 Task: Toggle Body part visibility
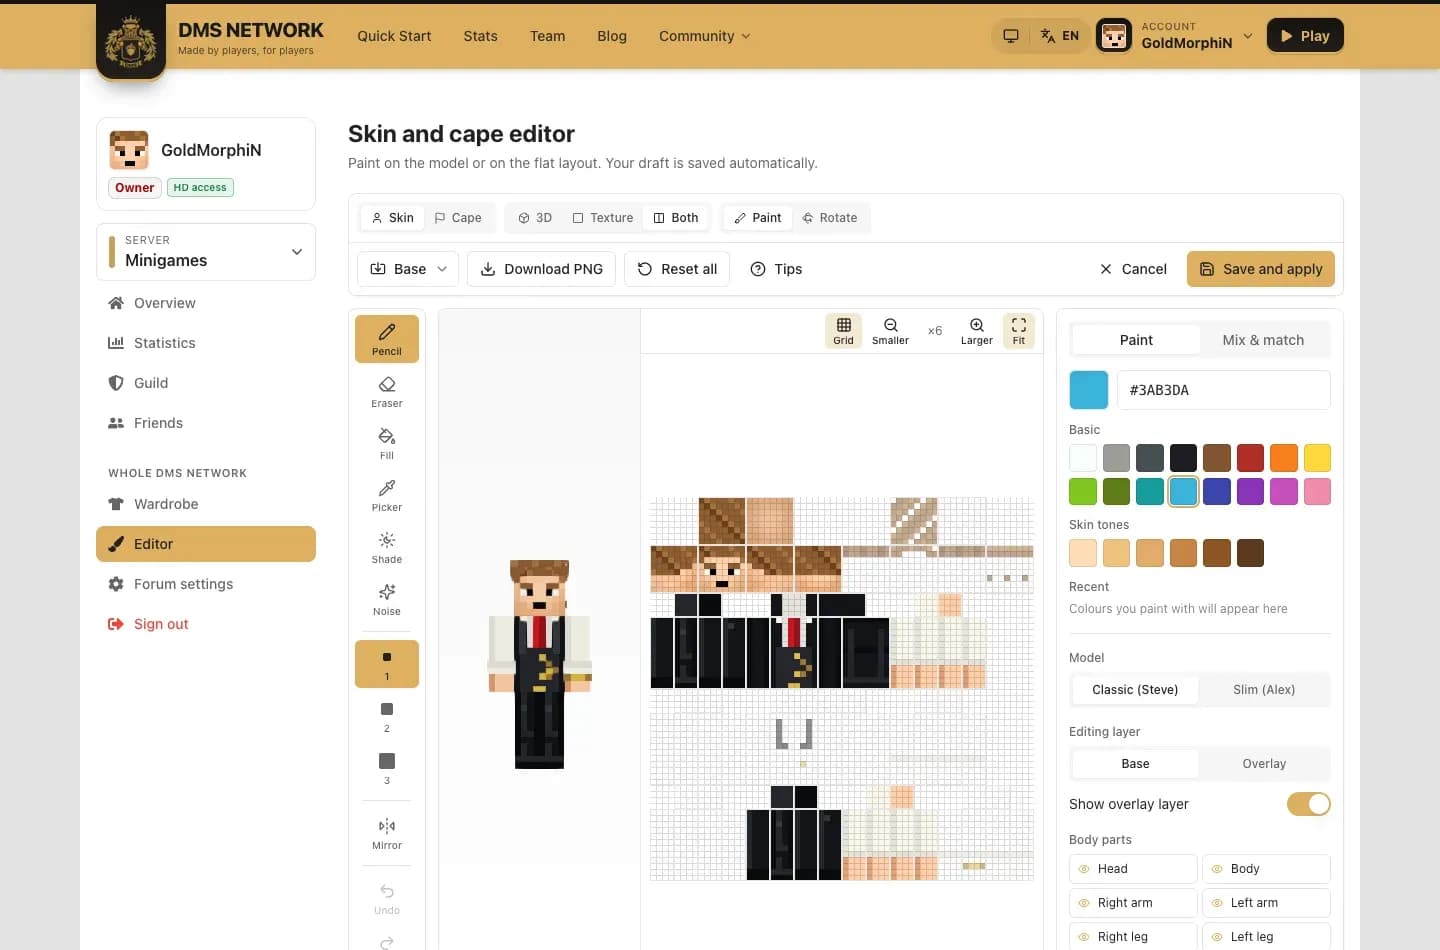tap(1266, 869)
